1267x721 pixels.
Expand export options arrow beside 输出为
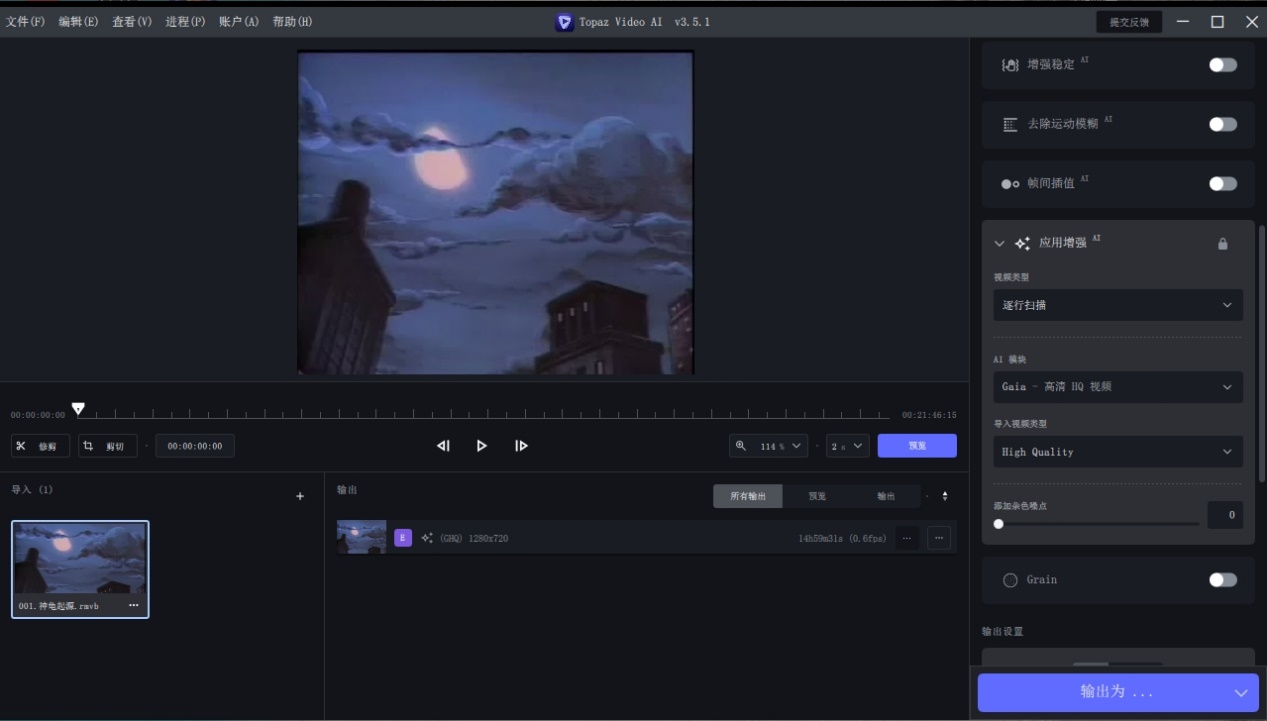coord(1241,693)
